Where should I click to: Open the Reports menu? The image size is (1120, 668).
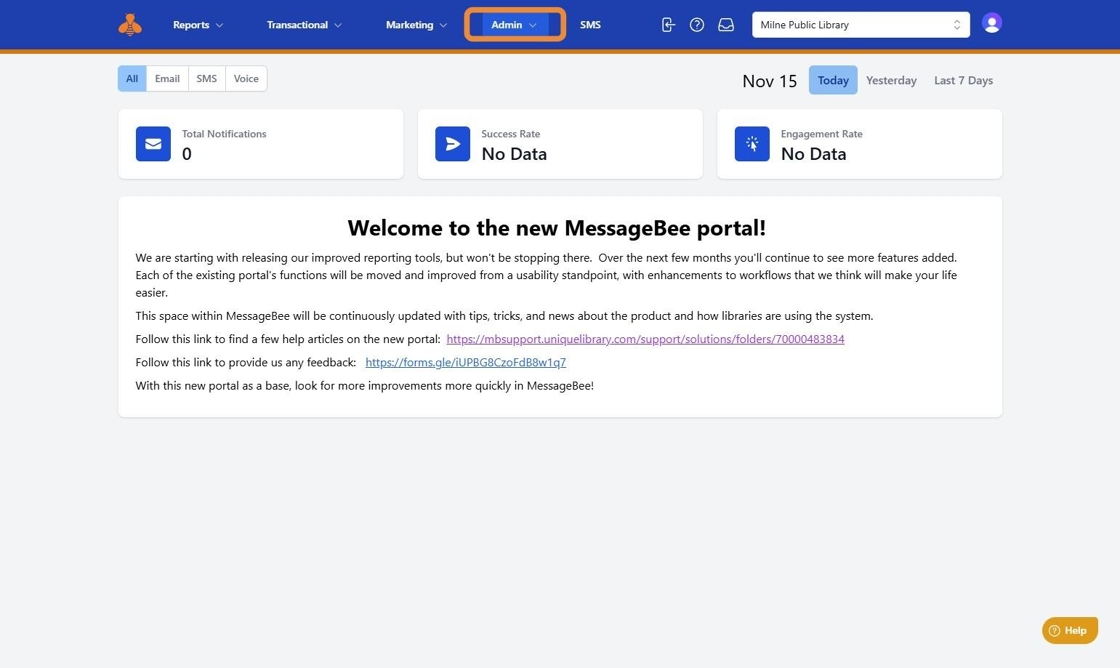pos(198,25)
